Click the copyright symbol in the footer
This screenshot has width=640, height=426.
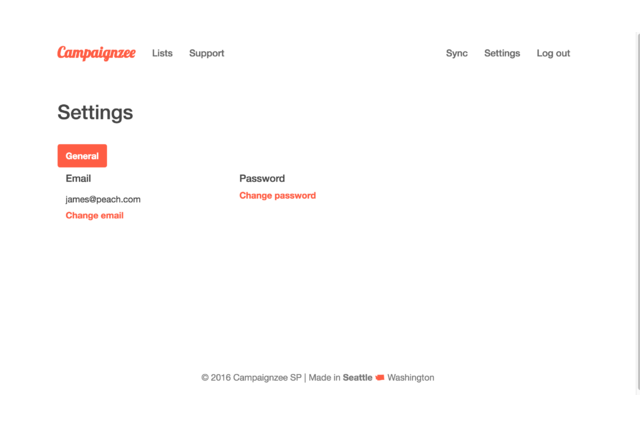[204, 378]
